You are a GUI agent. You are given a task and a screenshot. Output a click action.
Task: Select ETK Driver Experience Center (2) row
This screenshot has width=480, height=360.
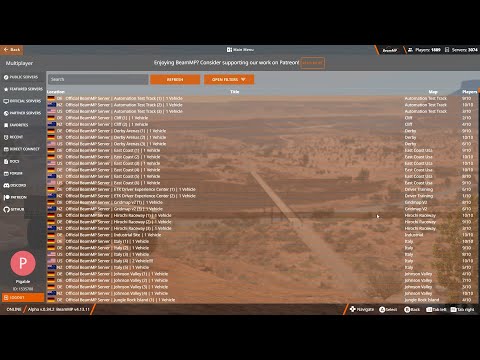click(x=262, y=196)
